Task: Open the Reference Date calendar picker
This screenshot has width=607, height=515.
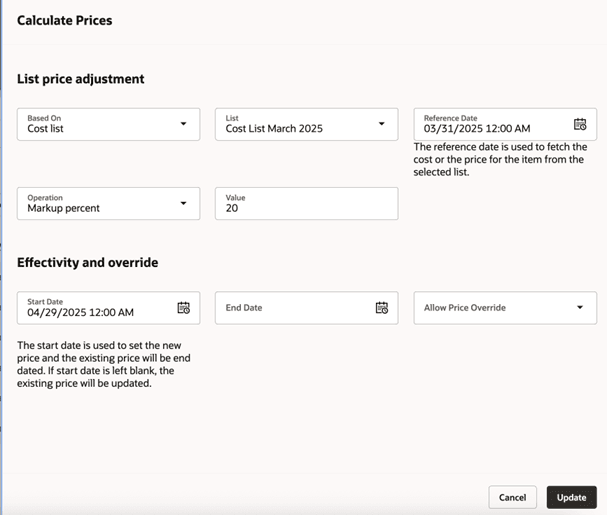Action: pyautogui.click(x=580, y=124)
